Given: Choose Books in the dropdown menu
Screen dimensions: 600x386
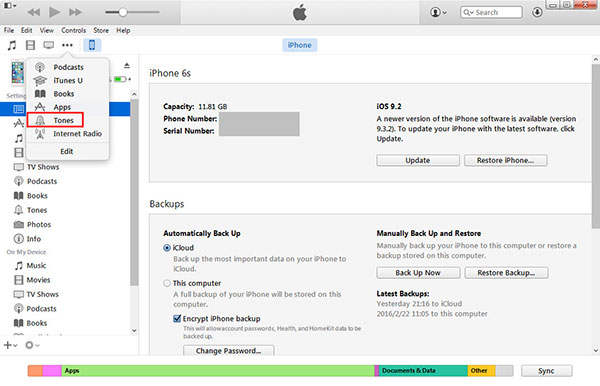Looking at the screenshot, I should (x=68, y=94).
